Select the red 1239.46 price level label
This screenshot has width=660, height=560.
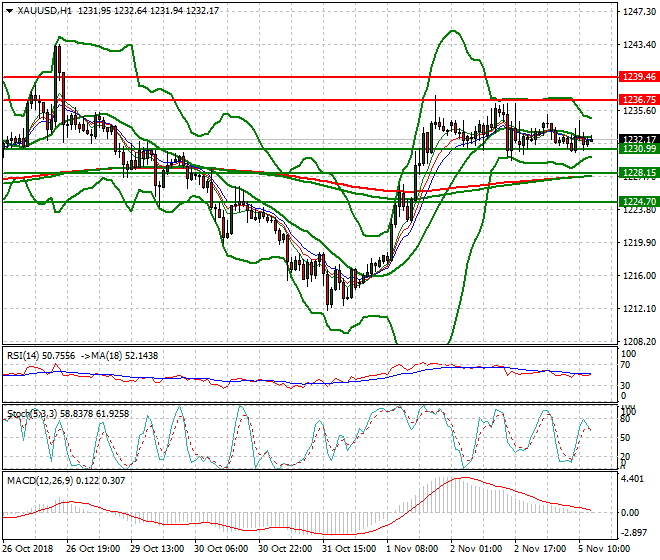click(639, 77)
